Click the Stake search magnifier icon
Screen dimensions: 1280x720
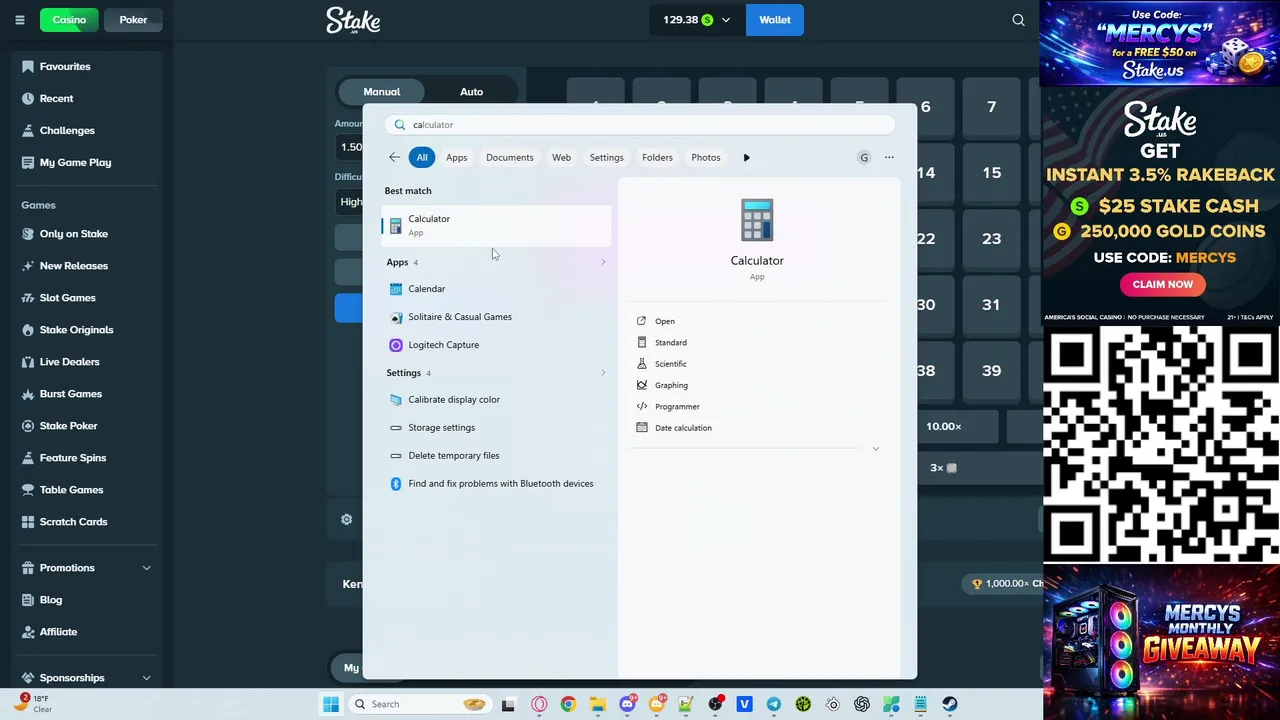pos(1018,20)
